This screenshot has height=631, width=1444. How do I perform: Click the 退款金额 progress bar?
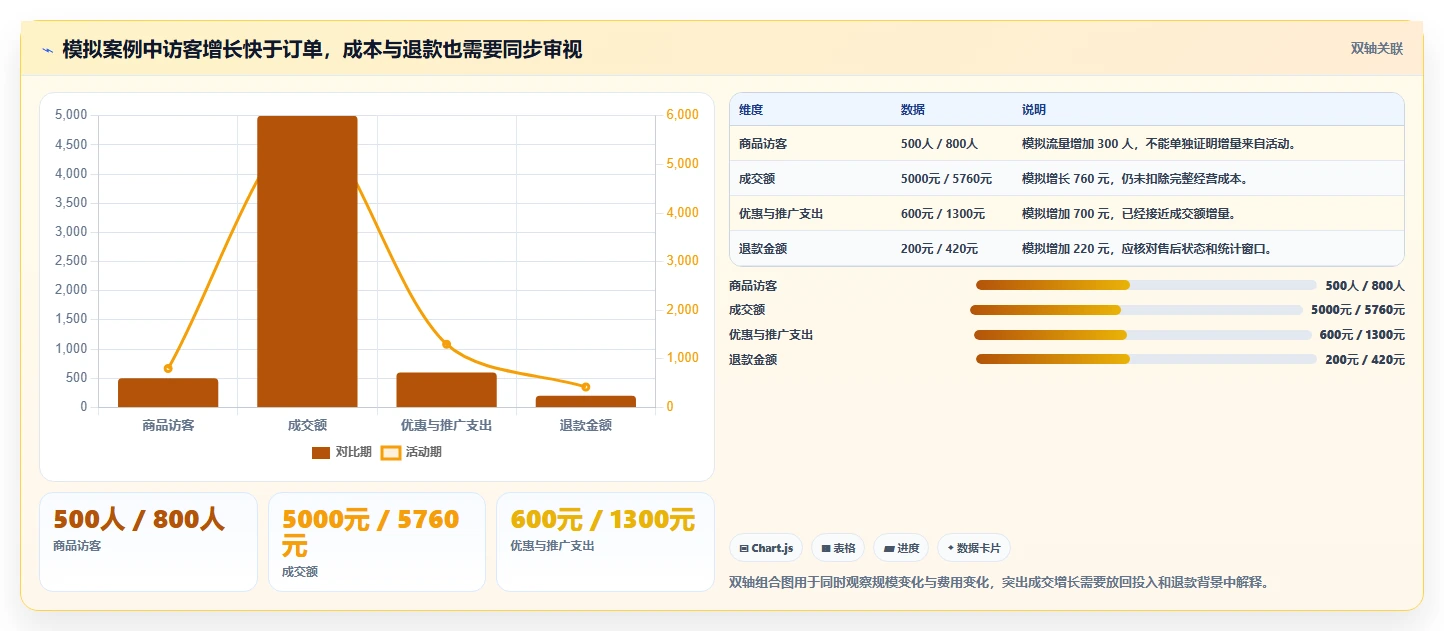click(x=1146, y=359)
